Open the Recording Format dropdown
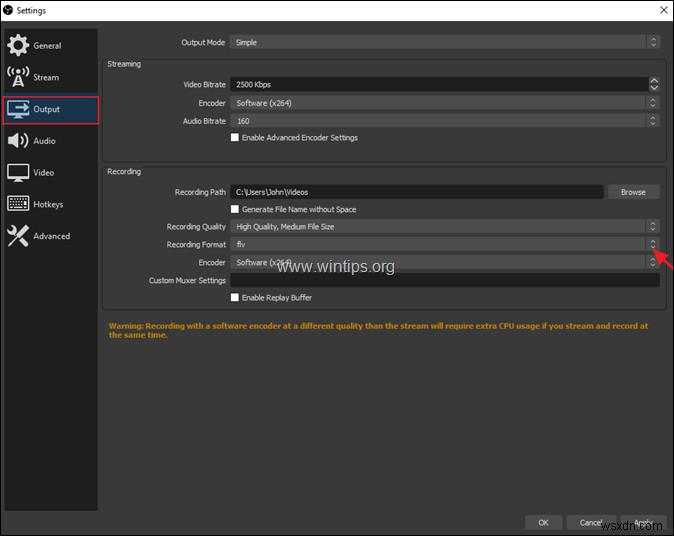This screenshot has width=674, height=536. click(x=444, y=244)
